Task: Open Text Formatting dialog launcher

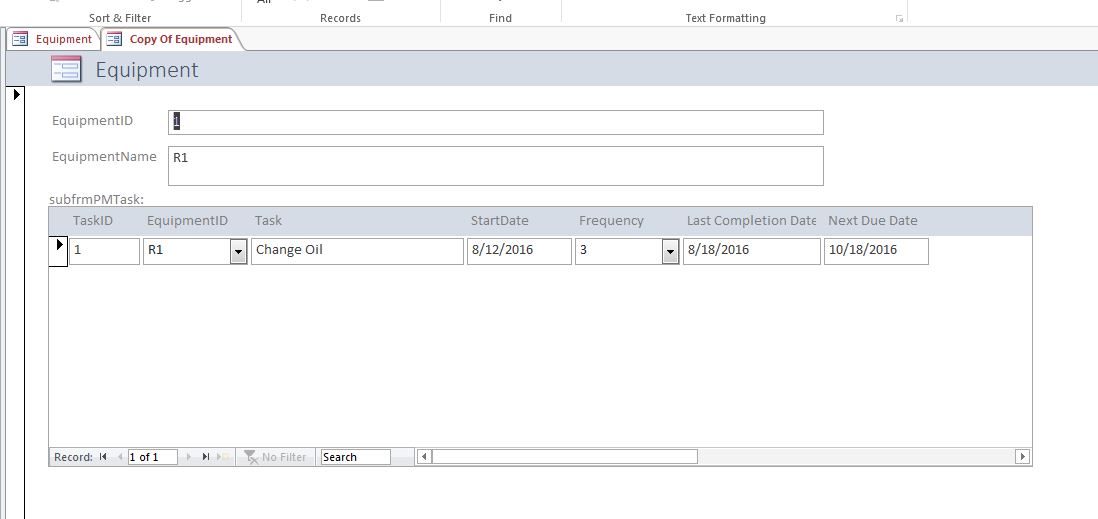Action: [899, 19]
